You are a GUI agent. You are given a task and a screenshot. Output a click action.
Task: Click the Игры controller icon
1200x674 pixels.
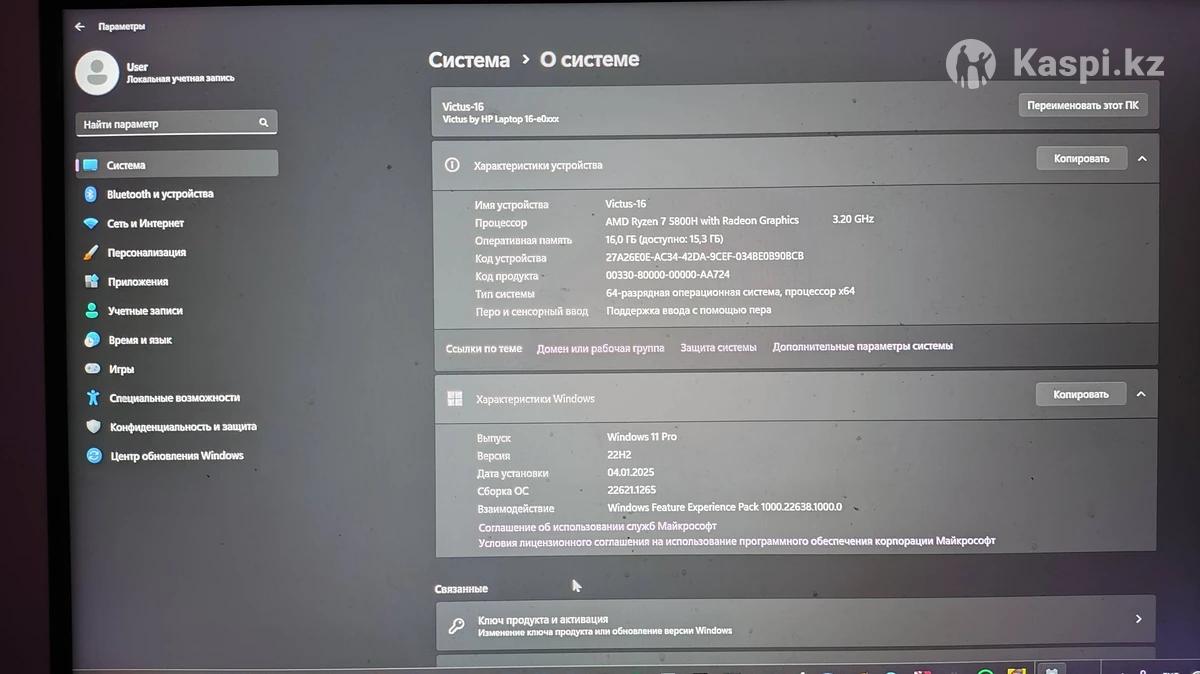point(92,369)
